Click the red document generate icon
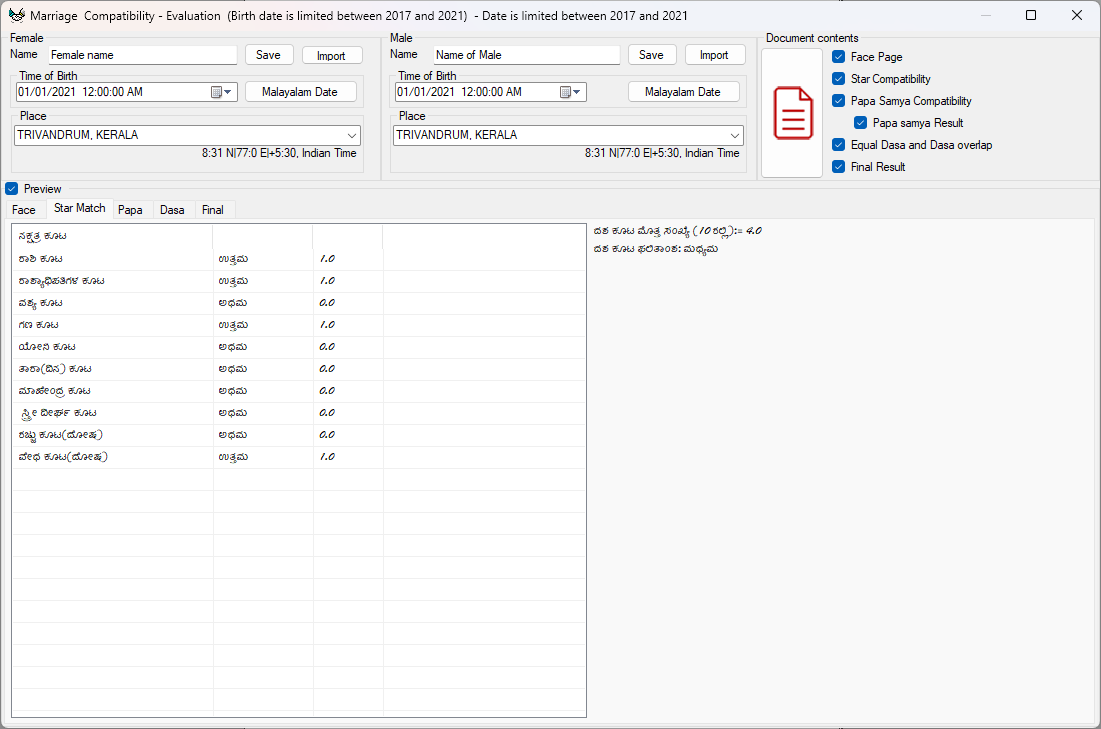 tap(793, 113)
